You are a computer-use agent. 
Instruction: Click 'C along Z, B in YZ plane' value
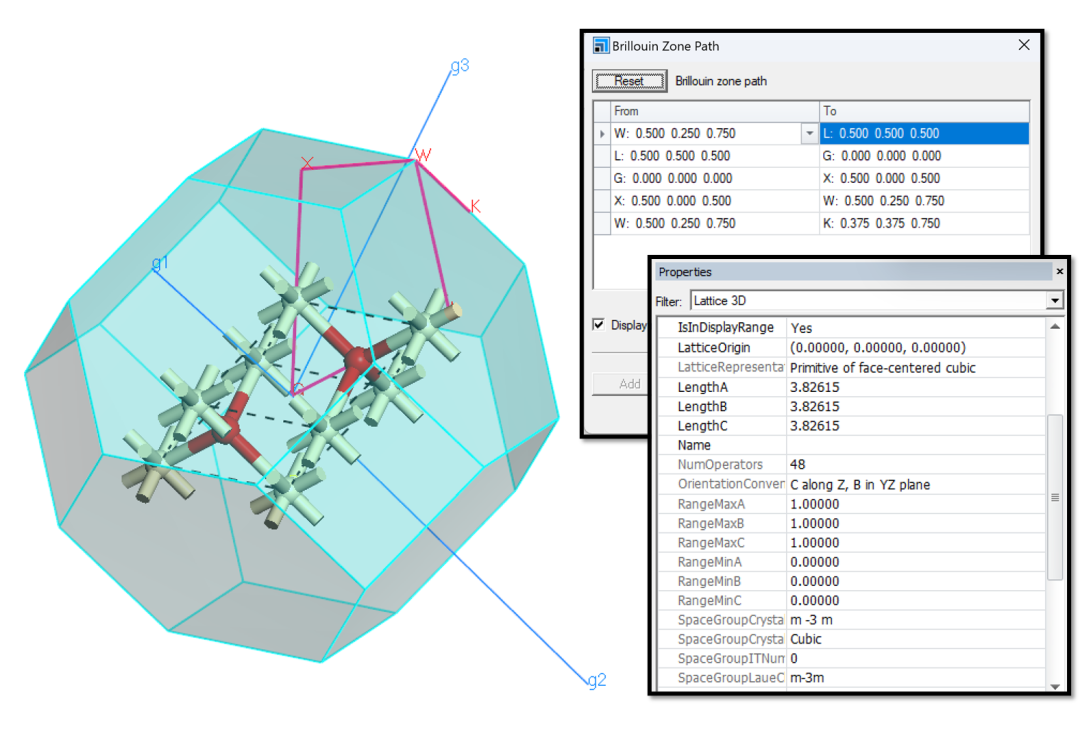pyautogui.click(x=916, y=484)
